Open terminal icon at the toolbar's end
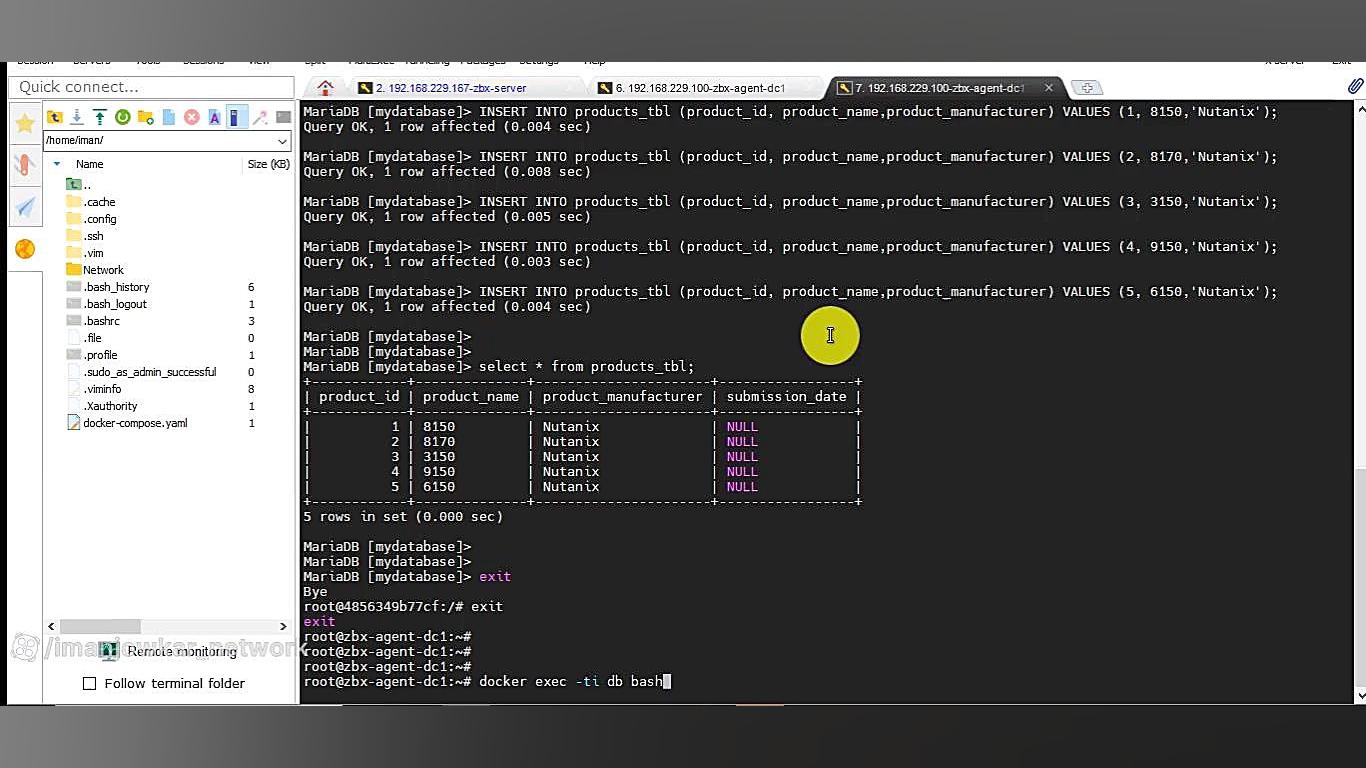Viewport: 1366px width, 768px height. 283,117
